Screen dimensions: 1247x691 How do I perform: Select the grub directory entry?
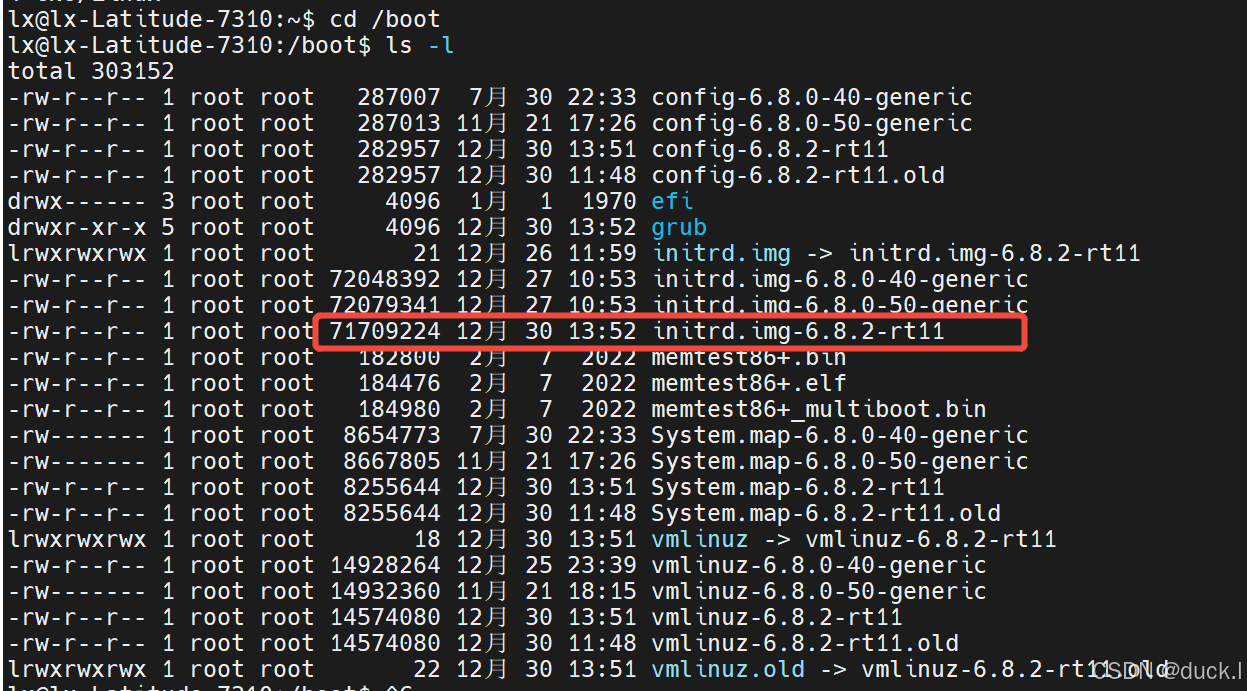678,226
